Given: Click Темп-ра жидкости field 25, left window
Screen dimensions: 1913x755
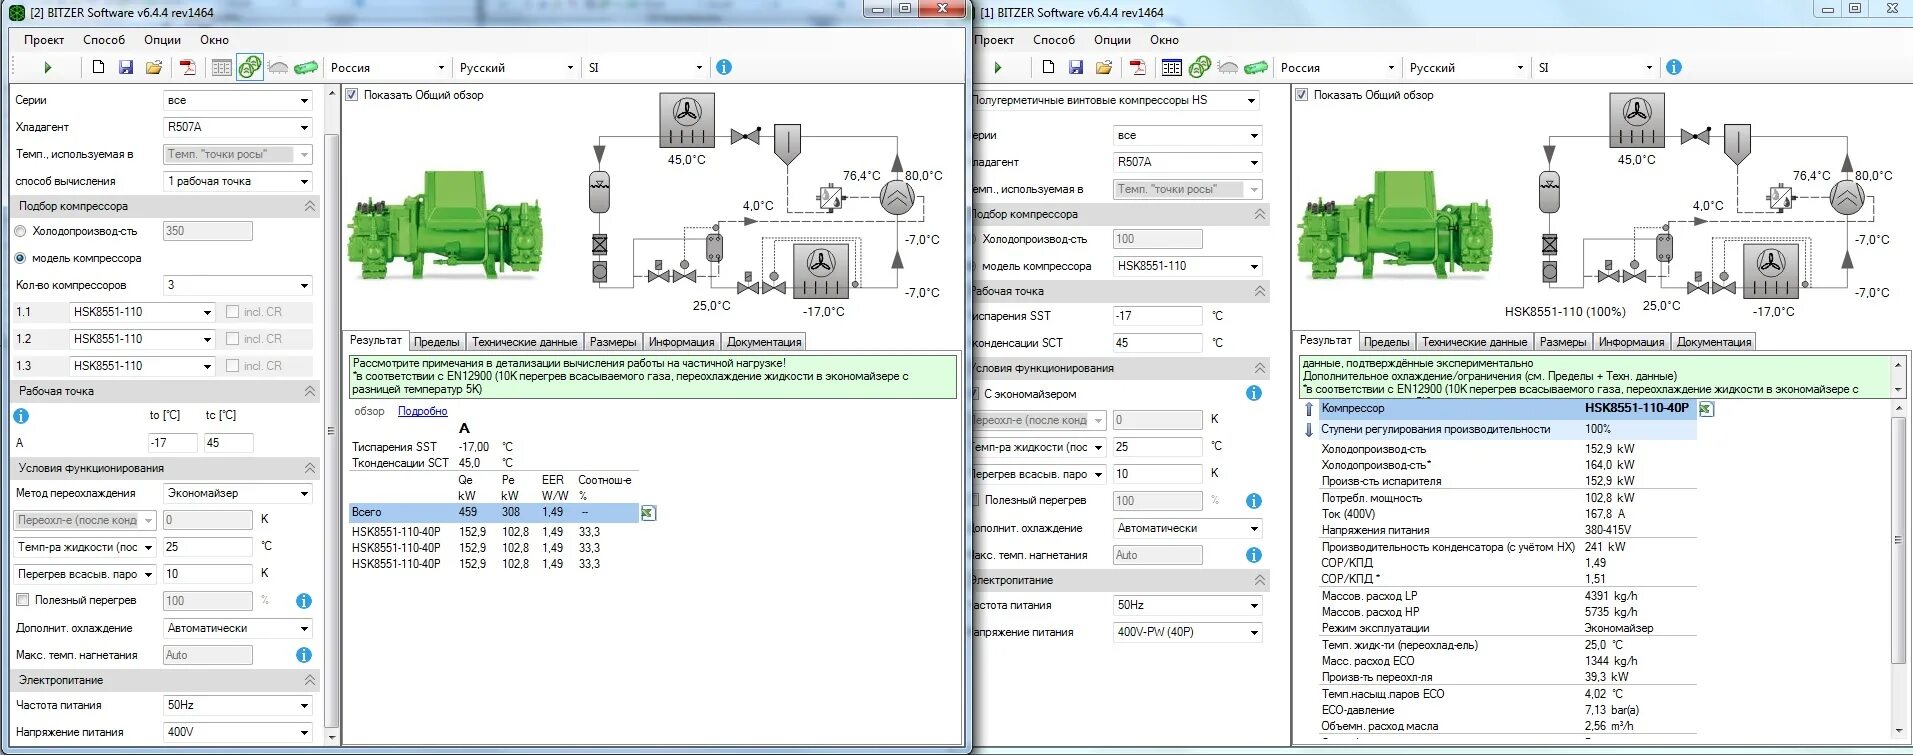Looking at the screenshot, I should coord(208,547).
